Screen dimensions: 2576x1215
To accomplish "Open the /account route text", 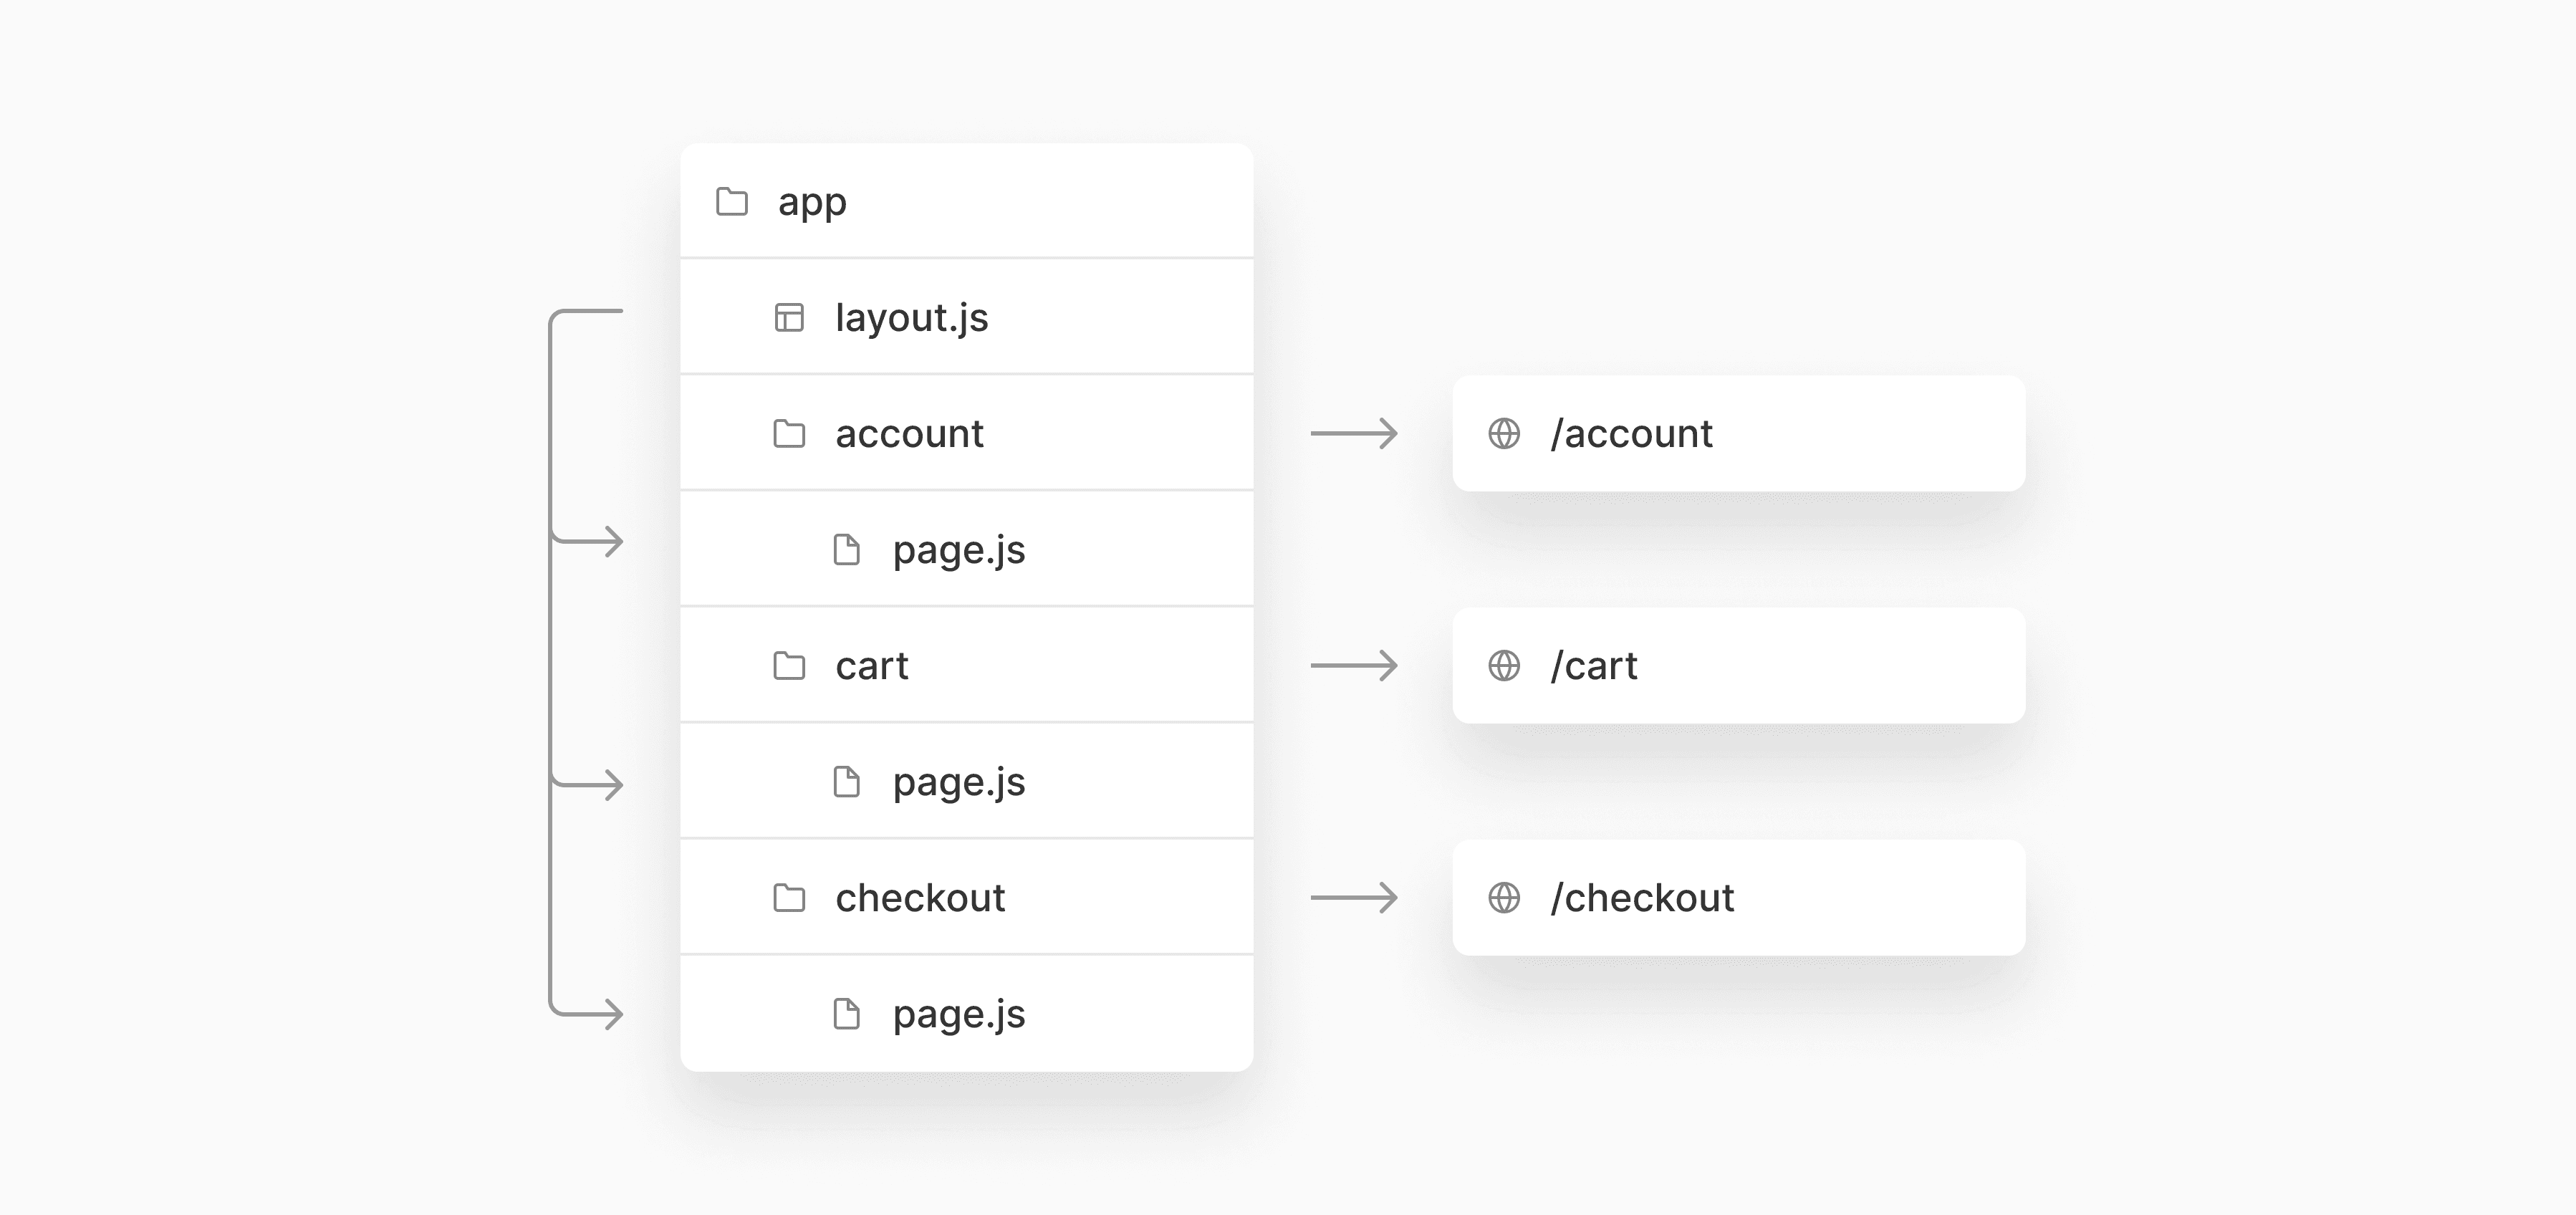I will pyautogui.click(x=1631, y=434).
